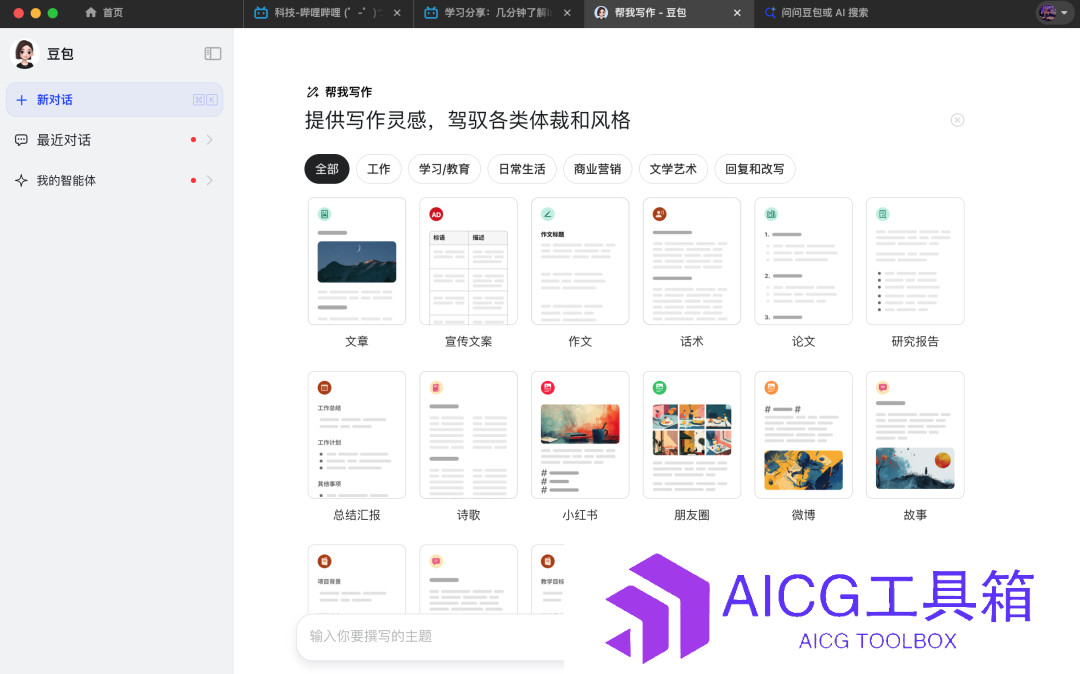1080x674 pixels.
Task: Choose the 宣传文案 template thumbnail
Action: click(468, 261)
